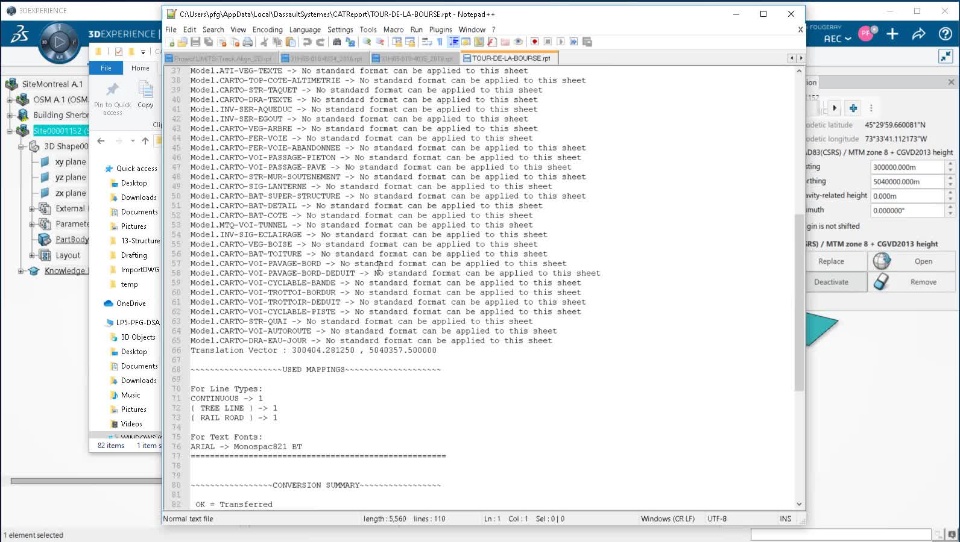Toggle Show All Characters pilcrow icon
This screenshot has height=542, width=960.
pos(440,42)
